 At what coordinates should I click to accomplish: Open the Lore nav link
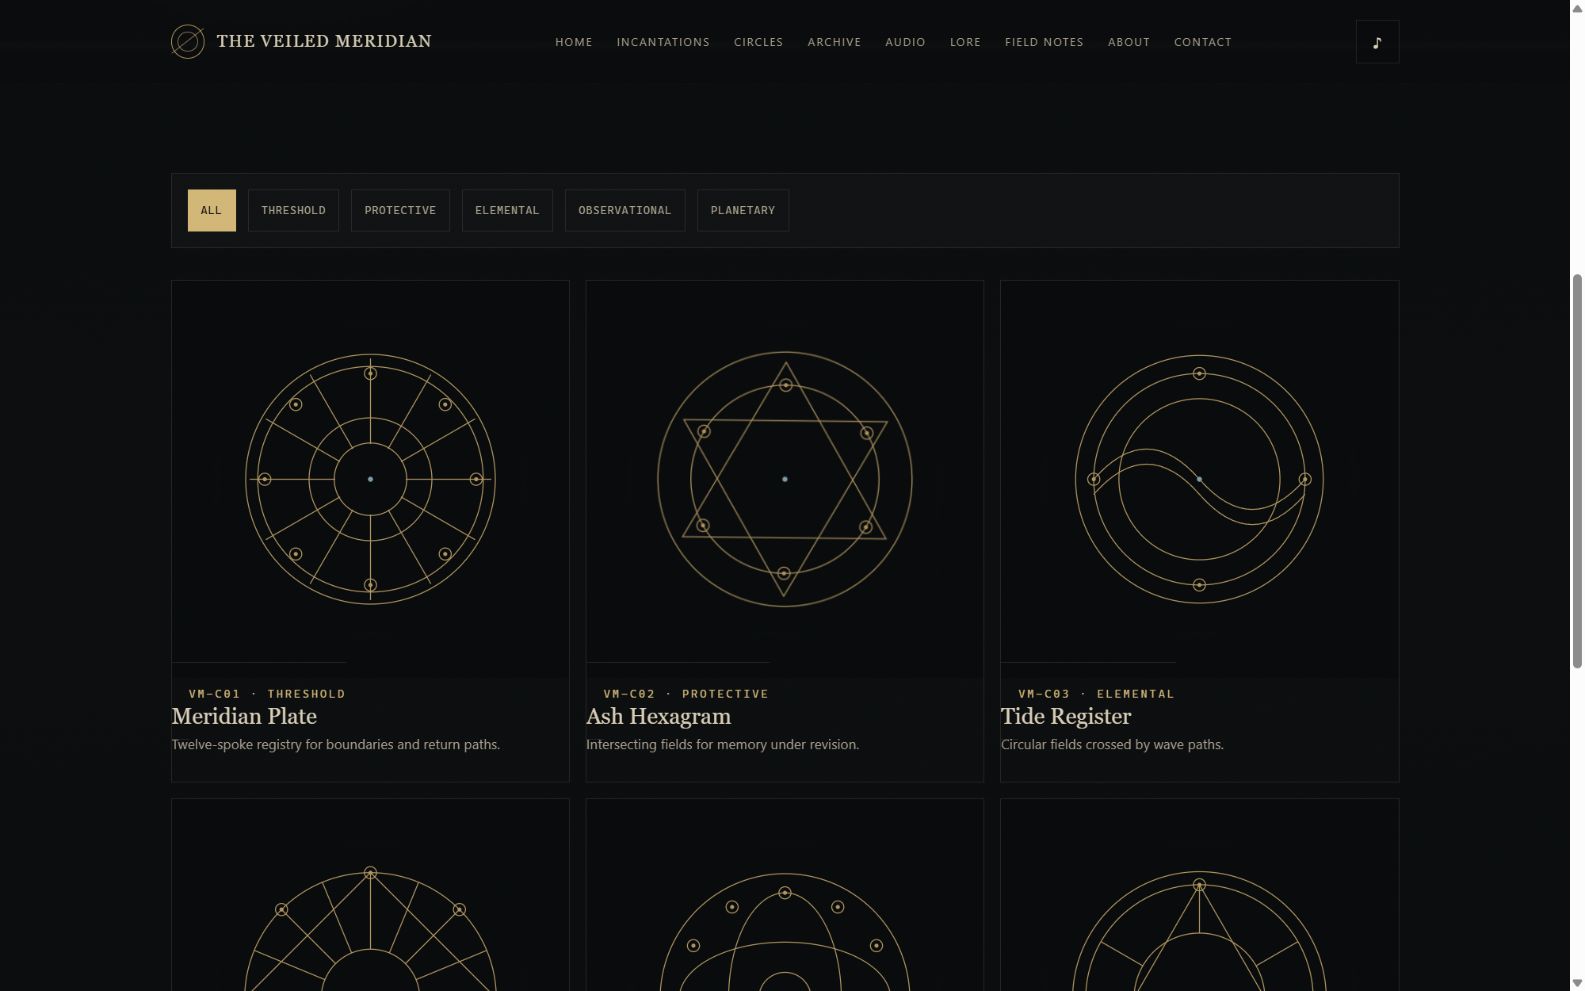point(965,42)
